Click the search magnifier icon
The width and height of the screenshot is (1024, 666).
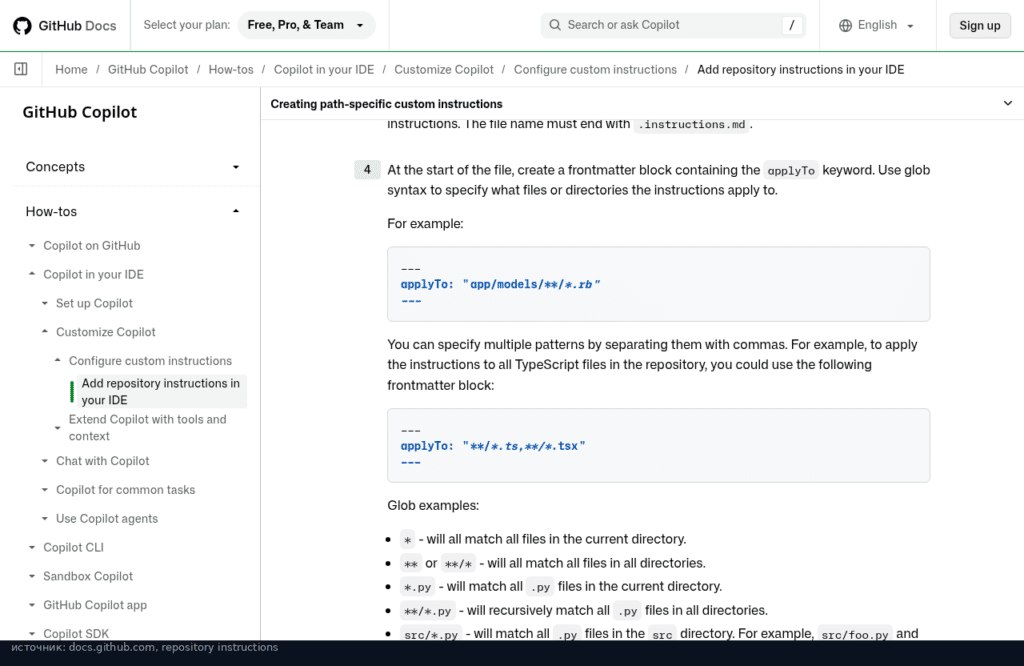point(555,25)
